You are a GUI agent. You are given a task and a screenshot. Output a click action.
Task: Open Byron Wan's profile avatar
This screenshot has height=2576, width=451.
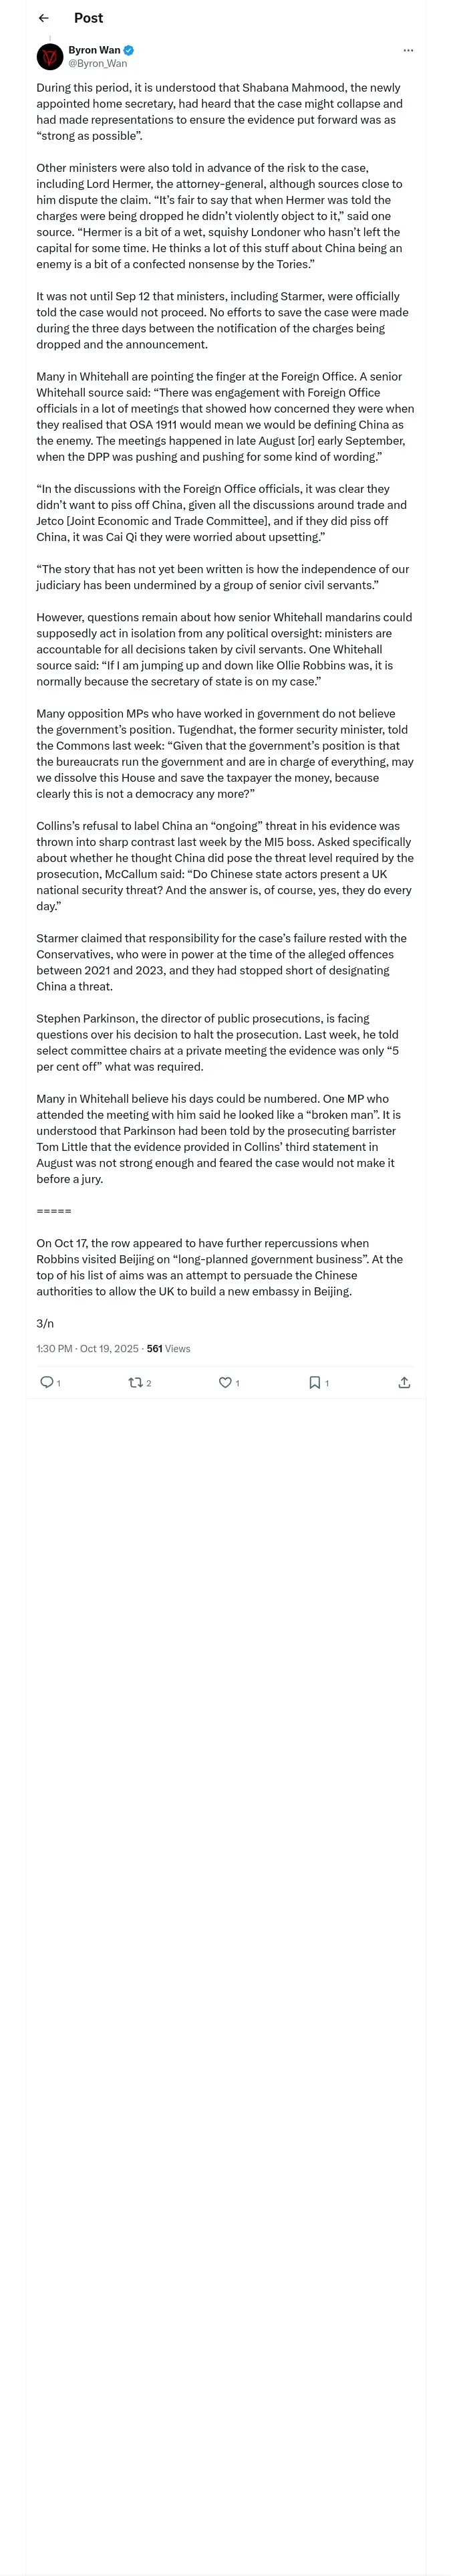click(50, 57)
